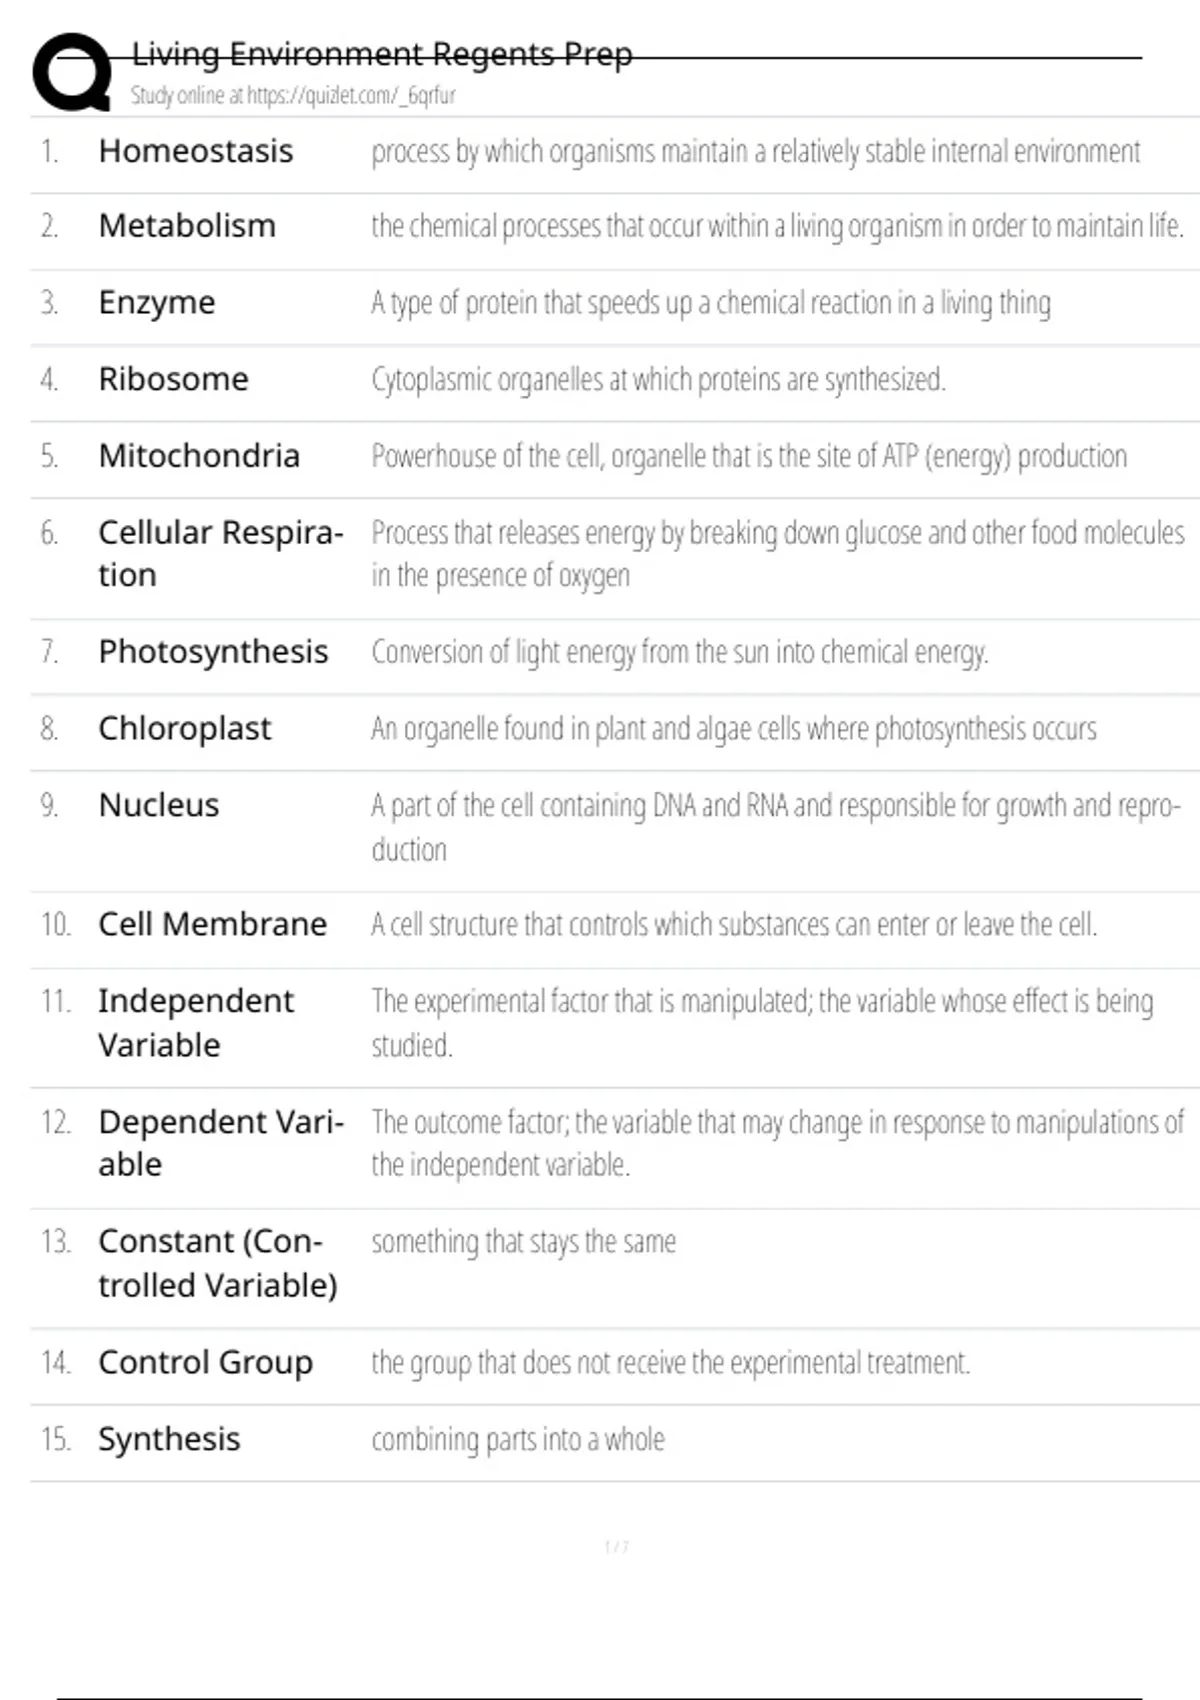This screenshot has height=1700, width=1200.
Task: Select the Homeostasis term
Action: pos(196,151)
